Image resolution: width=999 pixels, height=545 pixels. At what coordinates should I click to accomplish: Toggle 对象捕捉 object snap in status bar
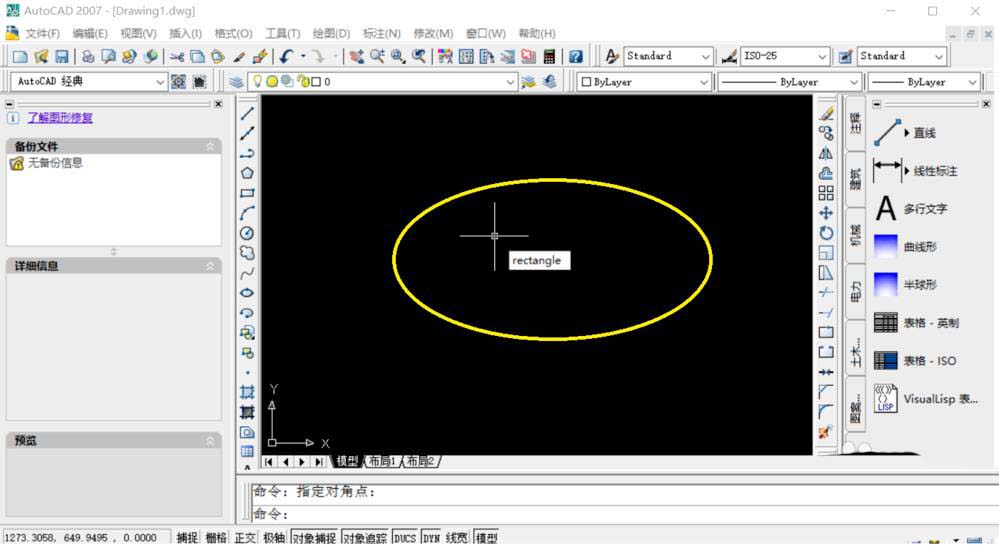[315, 537]
